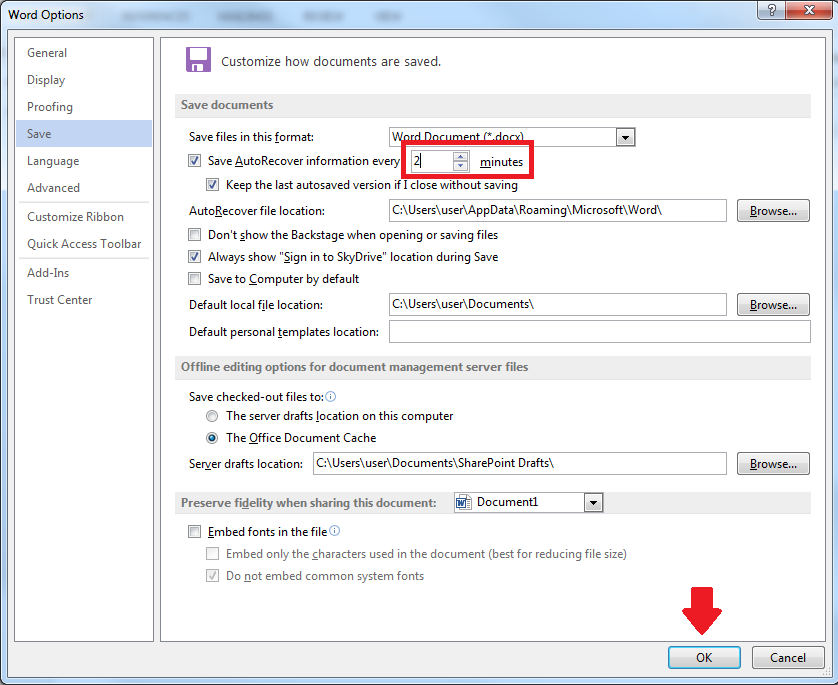
Task: Switch to the Advanced category
Action: click(x=53, y=188)
